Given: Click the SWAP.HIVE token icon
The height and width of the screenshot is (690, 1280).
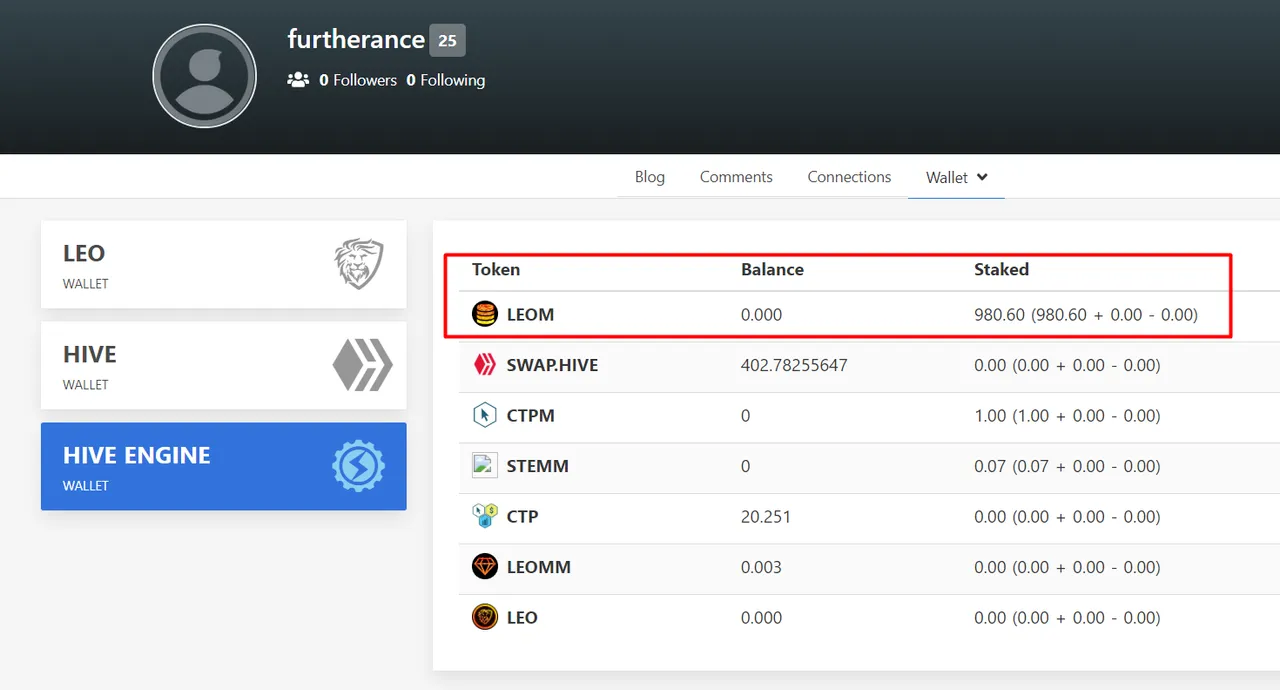Looking at the screenshot, I should click(485, 365).
